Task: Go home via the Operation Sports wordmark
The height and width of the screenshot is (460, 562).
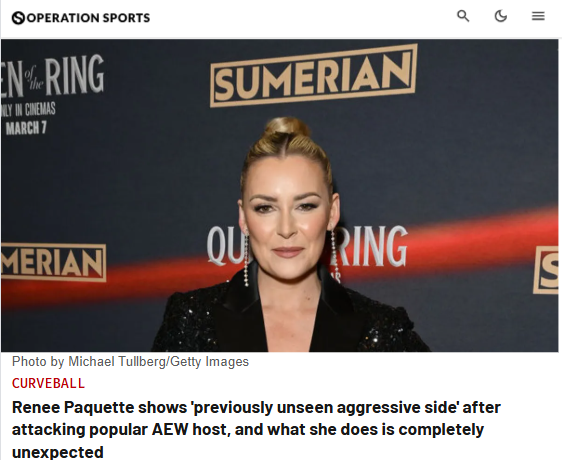Action: point(88,18)
